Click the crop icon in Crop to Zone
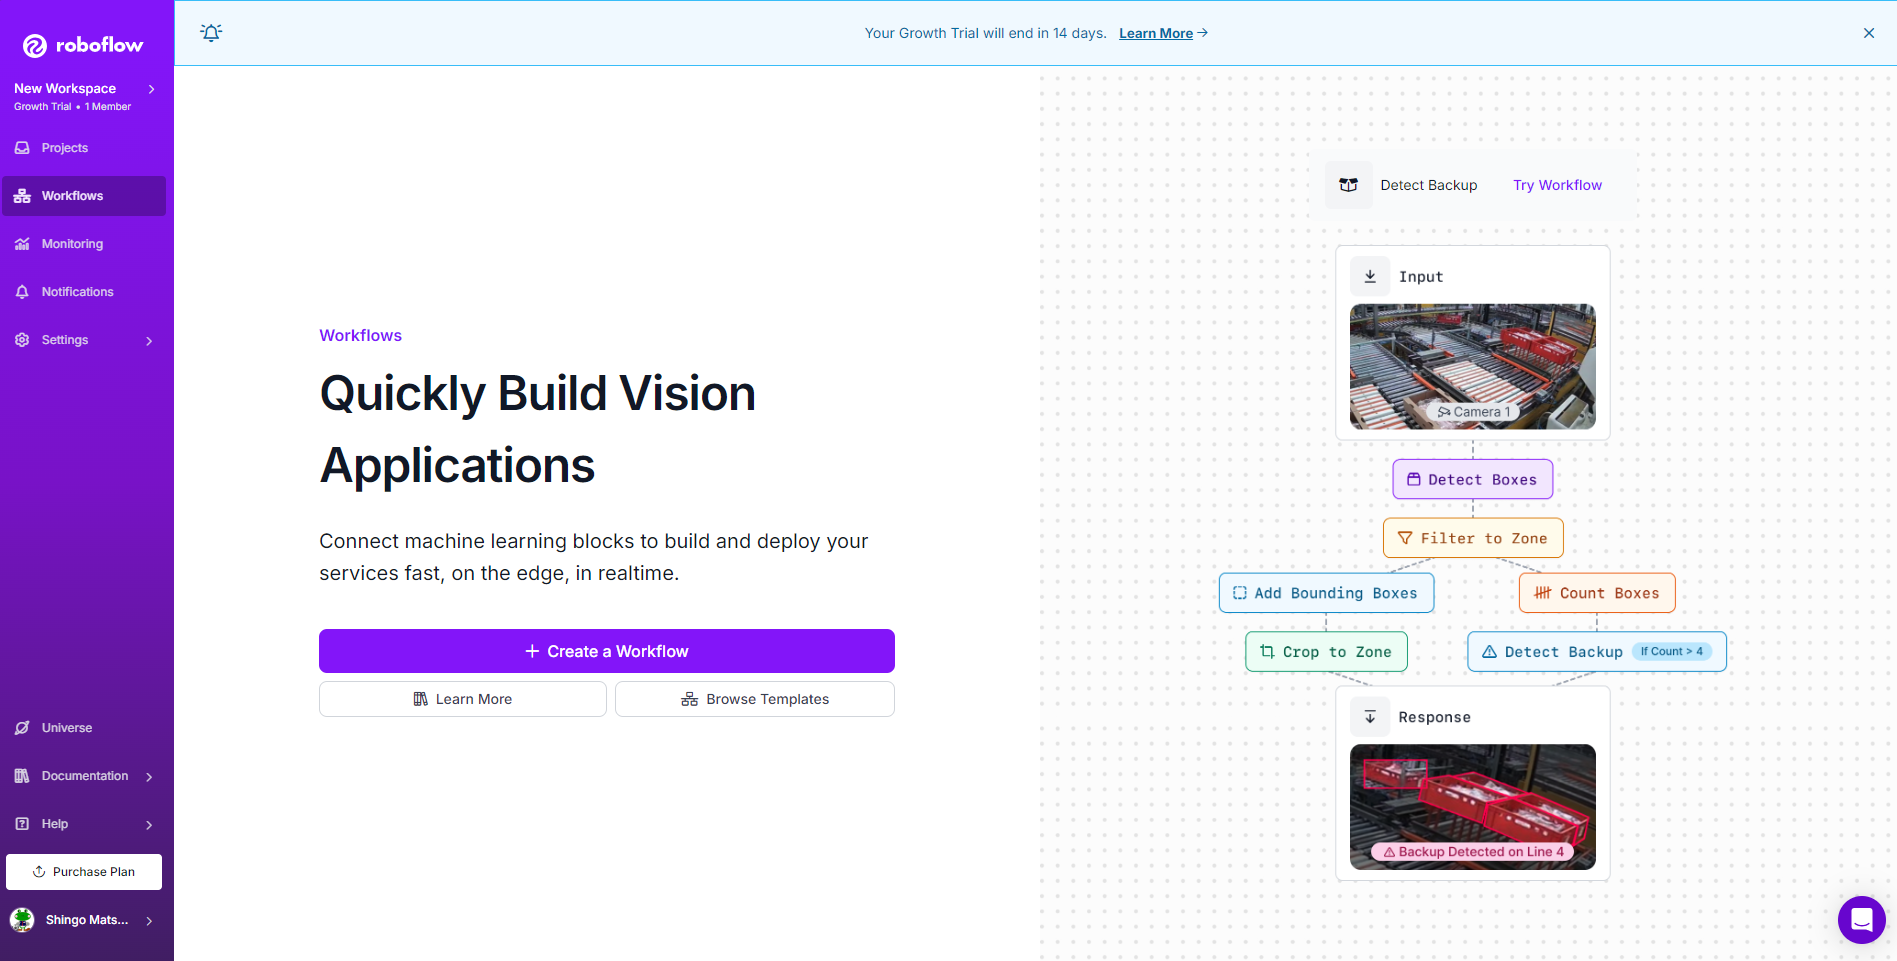 pos(1267,652)
